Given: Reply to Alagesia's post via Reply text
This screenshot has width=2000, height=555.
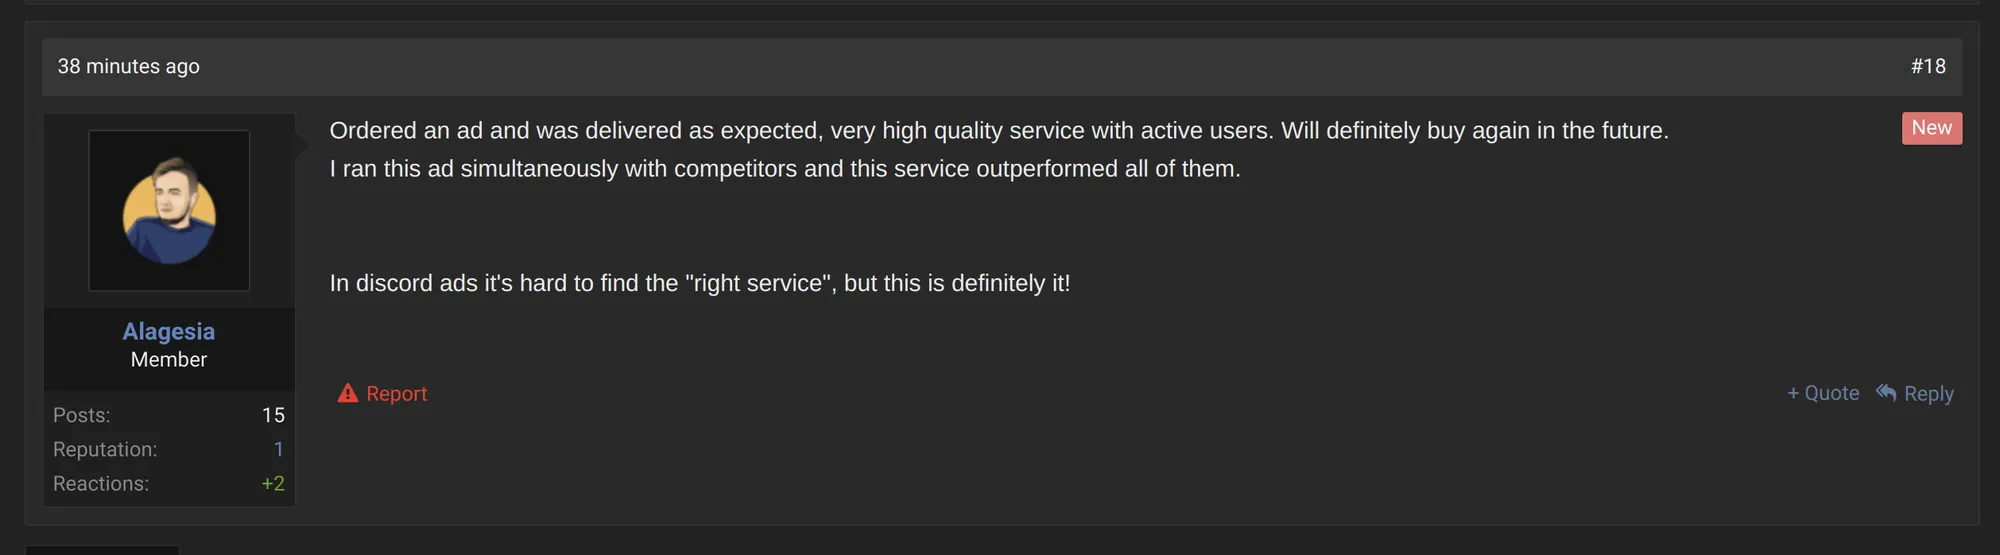Looking at the screenshot, I should [x=1928, y=394].
